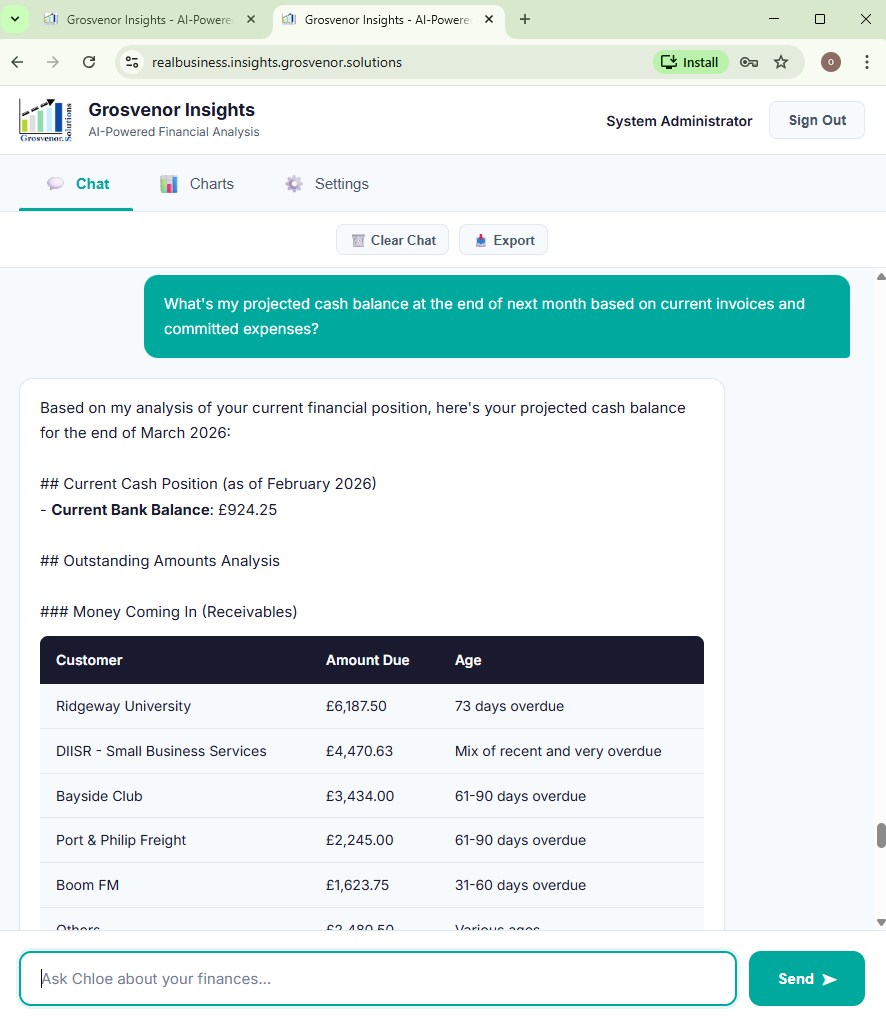Click the Export button
The image size is (886, 1025).
pyautogui.click(x=503, y=240)
